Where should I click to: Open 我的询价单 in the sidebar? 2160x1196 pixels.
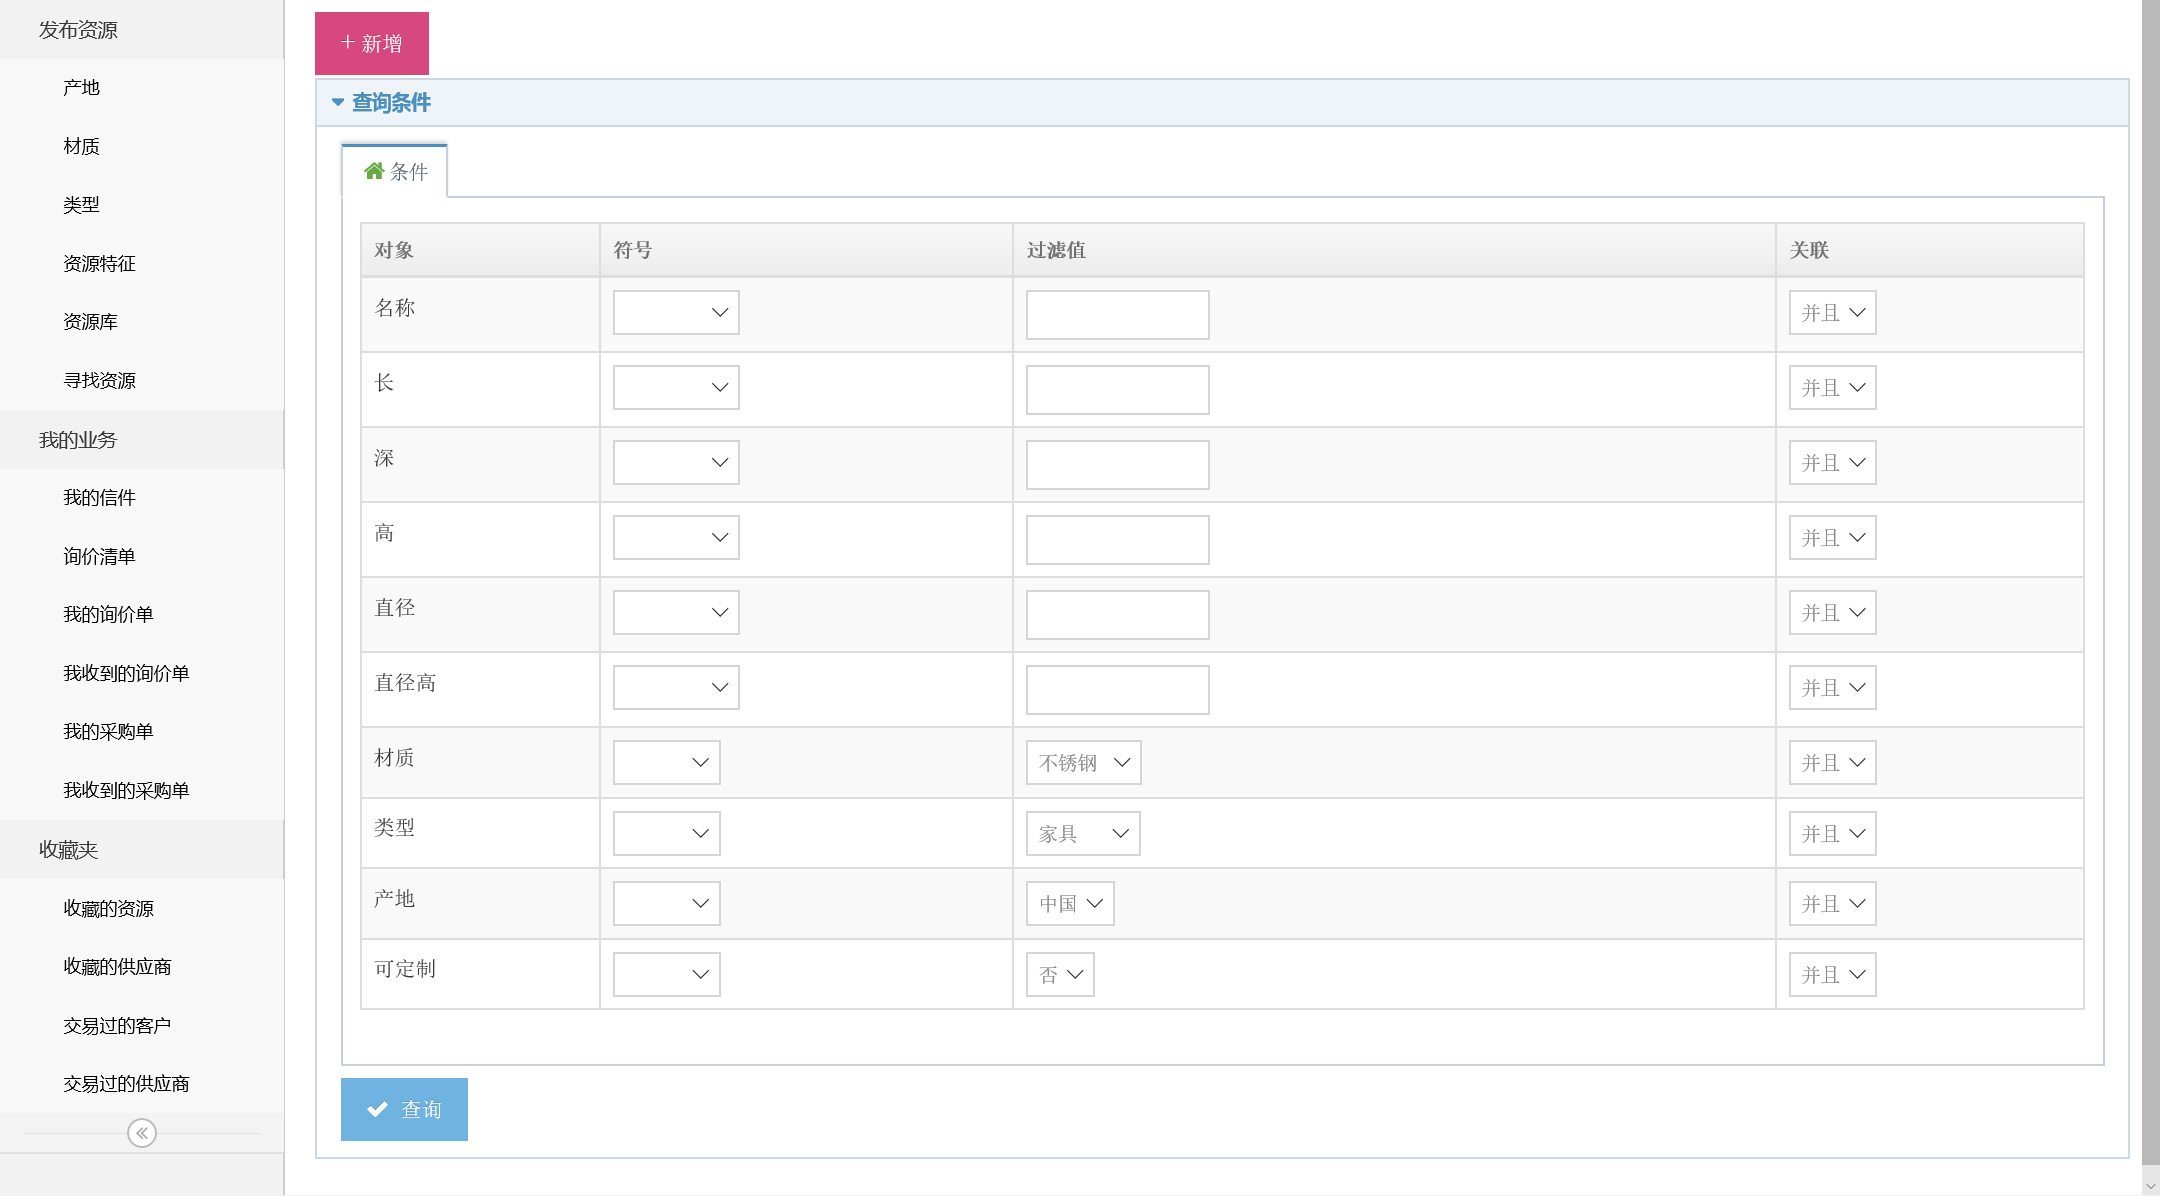point(142,615)
